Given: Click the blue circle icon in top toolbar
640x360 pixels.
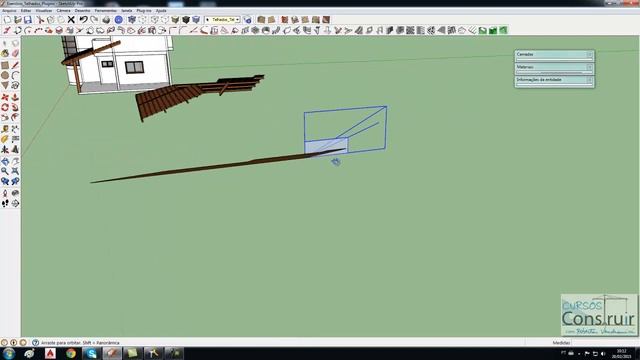Looking at the screenshot, I should (x=118, y=20).
